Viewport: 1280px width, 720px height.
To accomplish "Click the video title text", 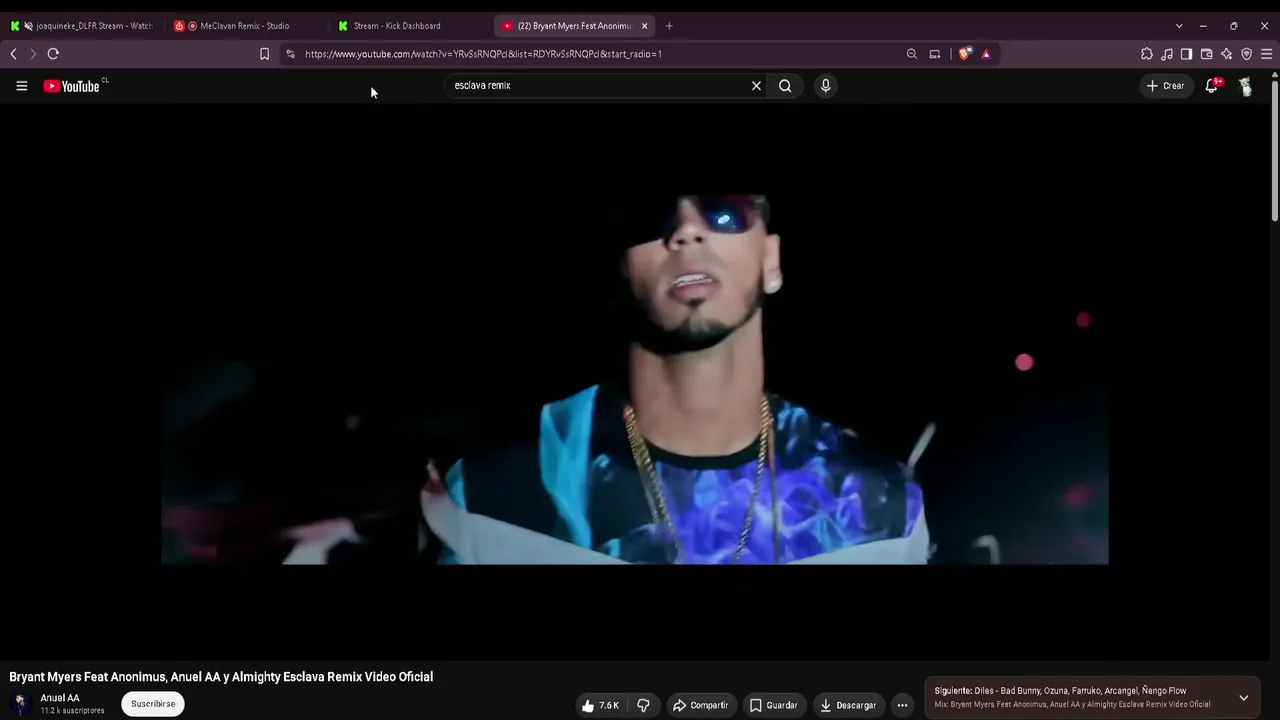I will click(221, 677).
